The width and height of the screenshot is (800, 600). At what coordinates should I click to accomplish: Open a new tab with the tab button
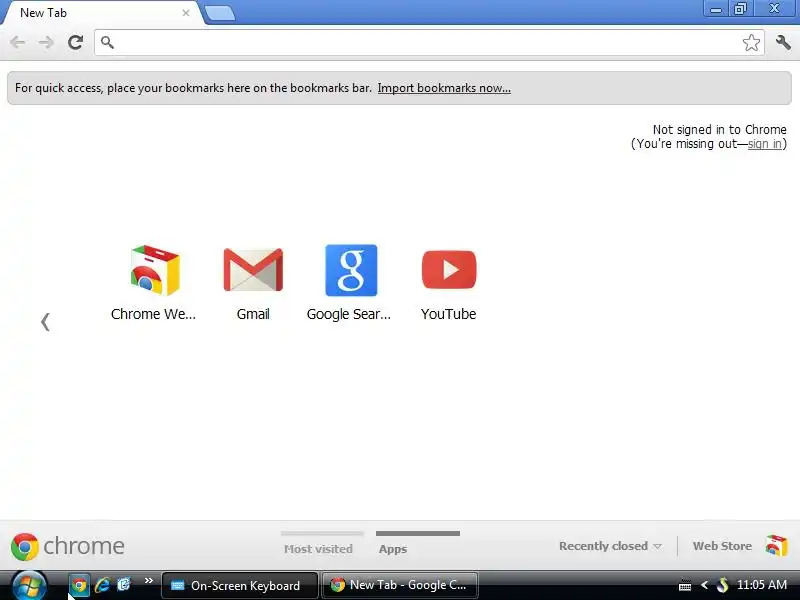click(x=220, y=14)
